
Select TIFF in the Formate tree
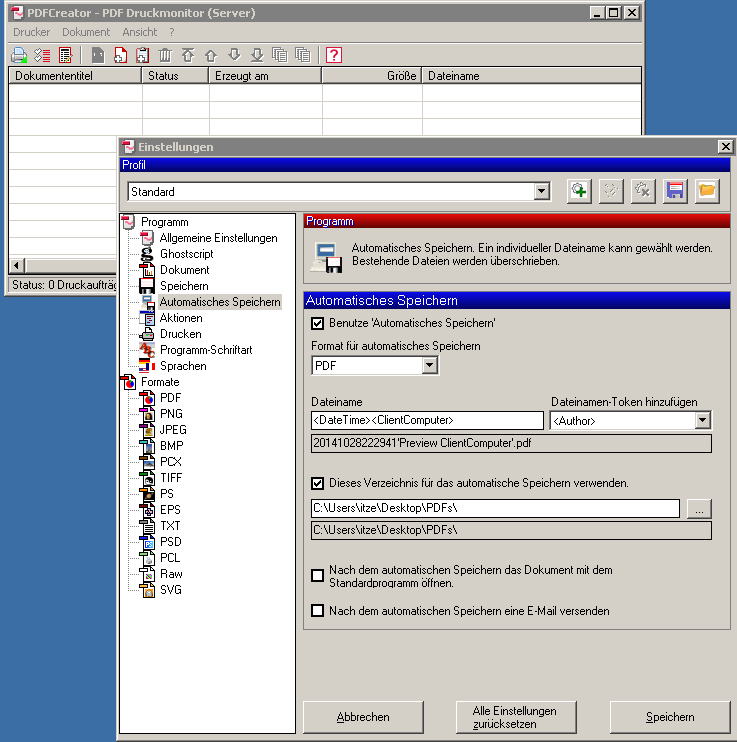coord(170,478)
